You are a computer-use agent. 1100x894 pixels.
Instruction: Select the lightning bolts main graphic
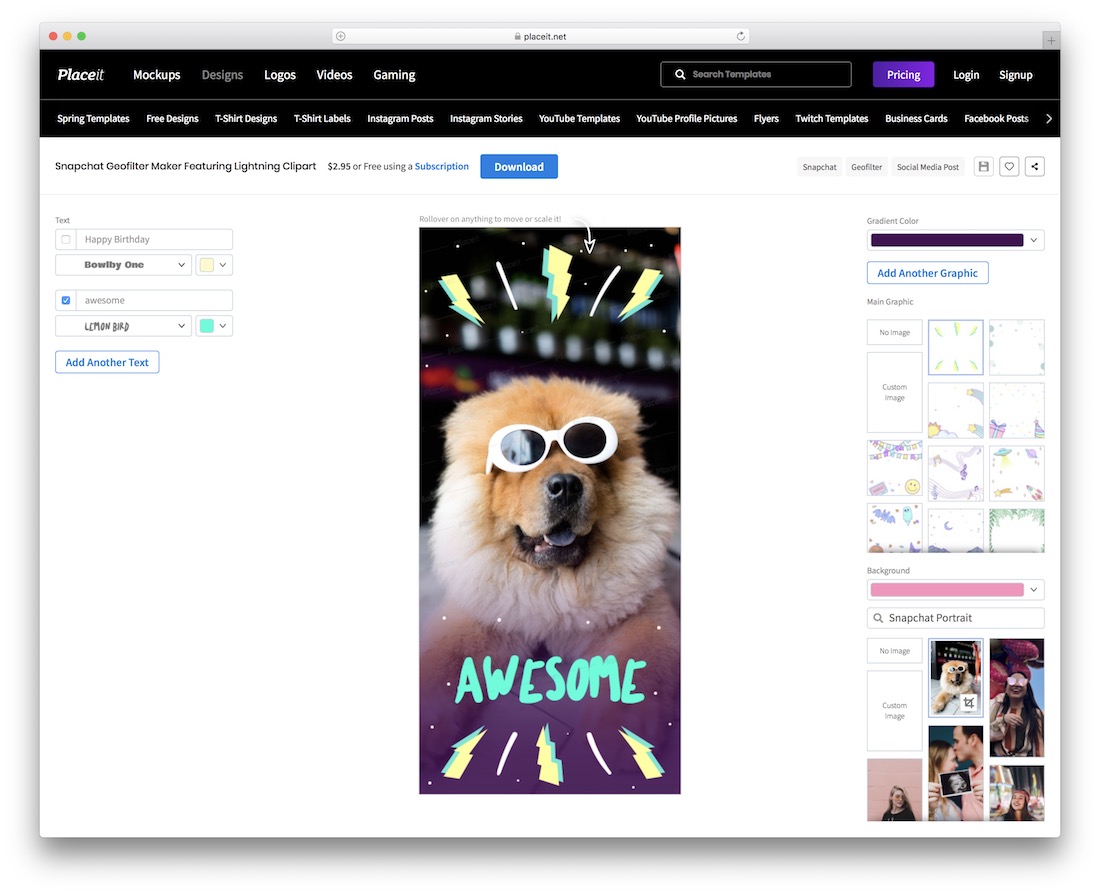[955, 347]
